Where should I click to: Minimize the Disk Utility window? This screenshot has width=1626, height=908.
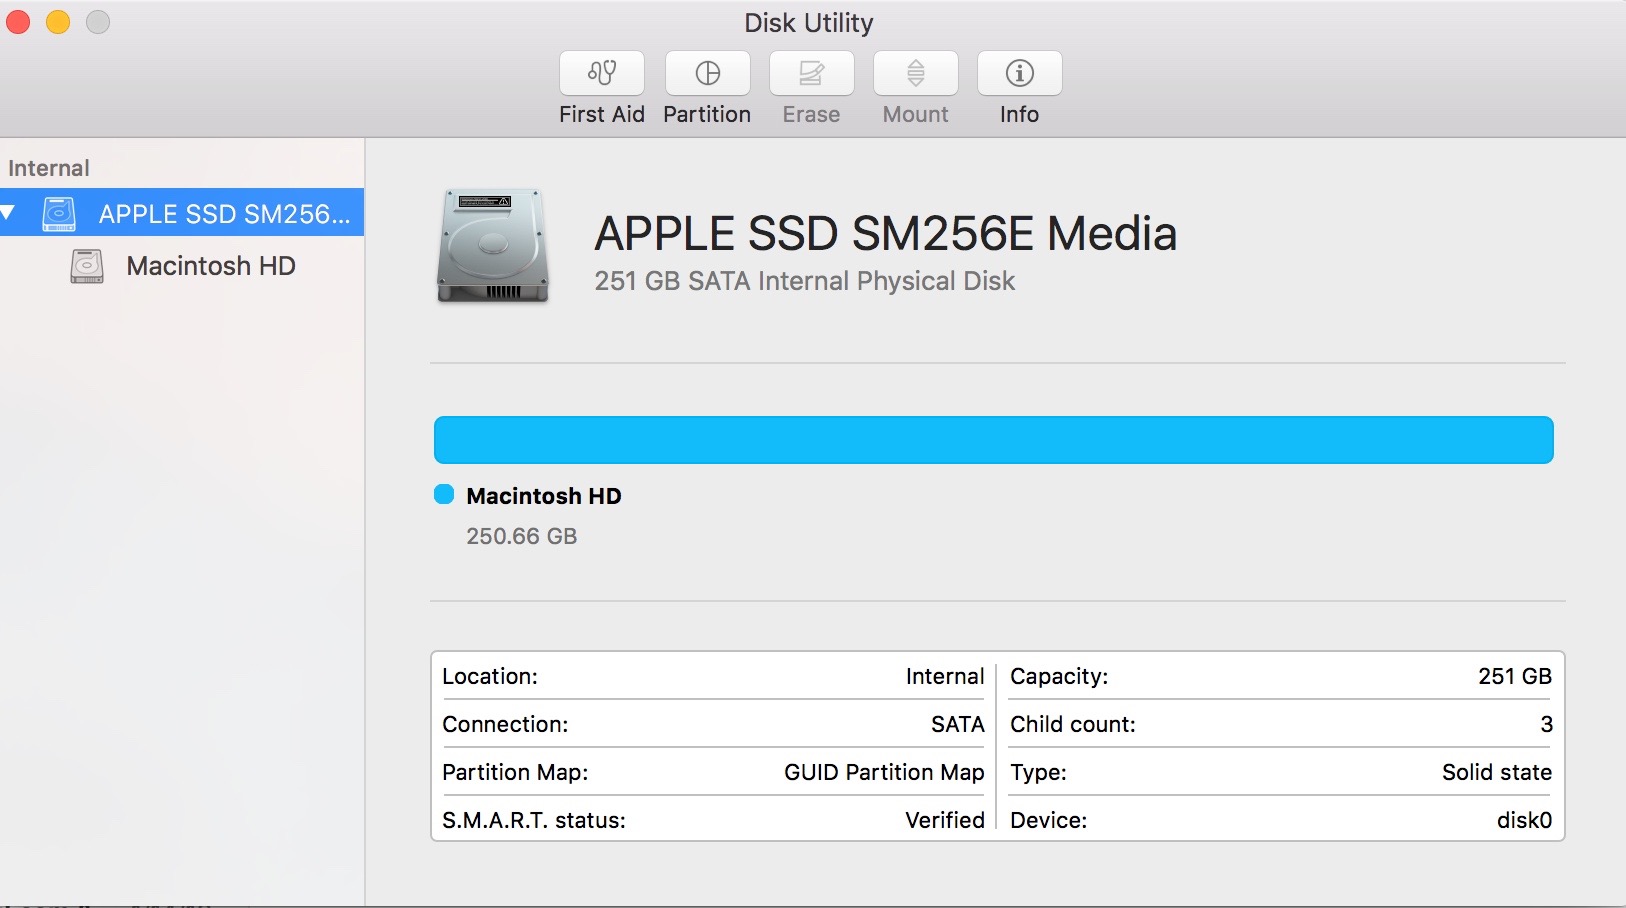pos(58,22)
